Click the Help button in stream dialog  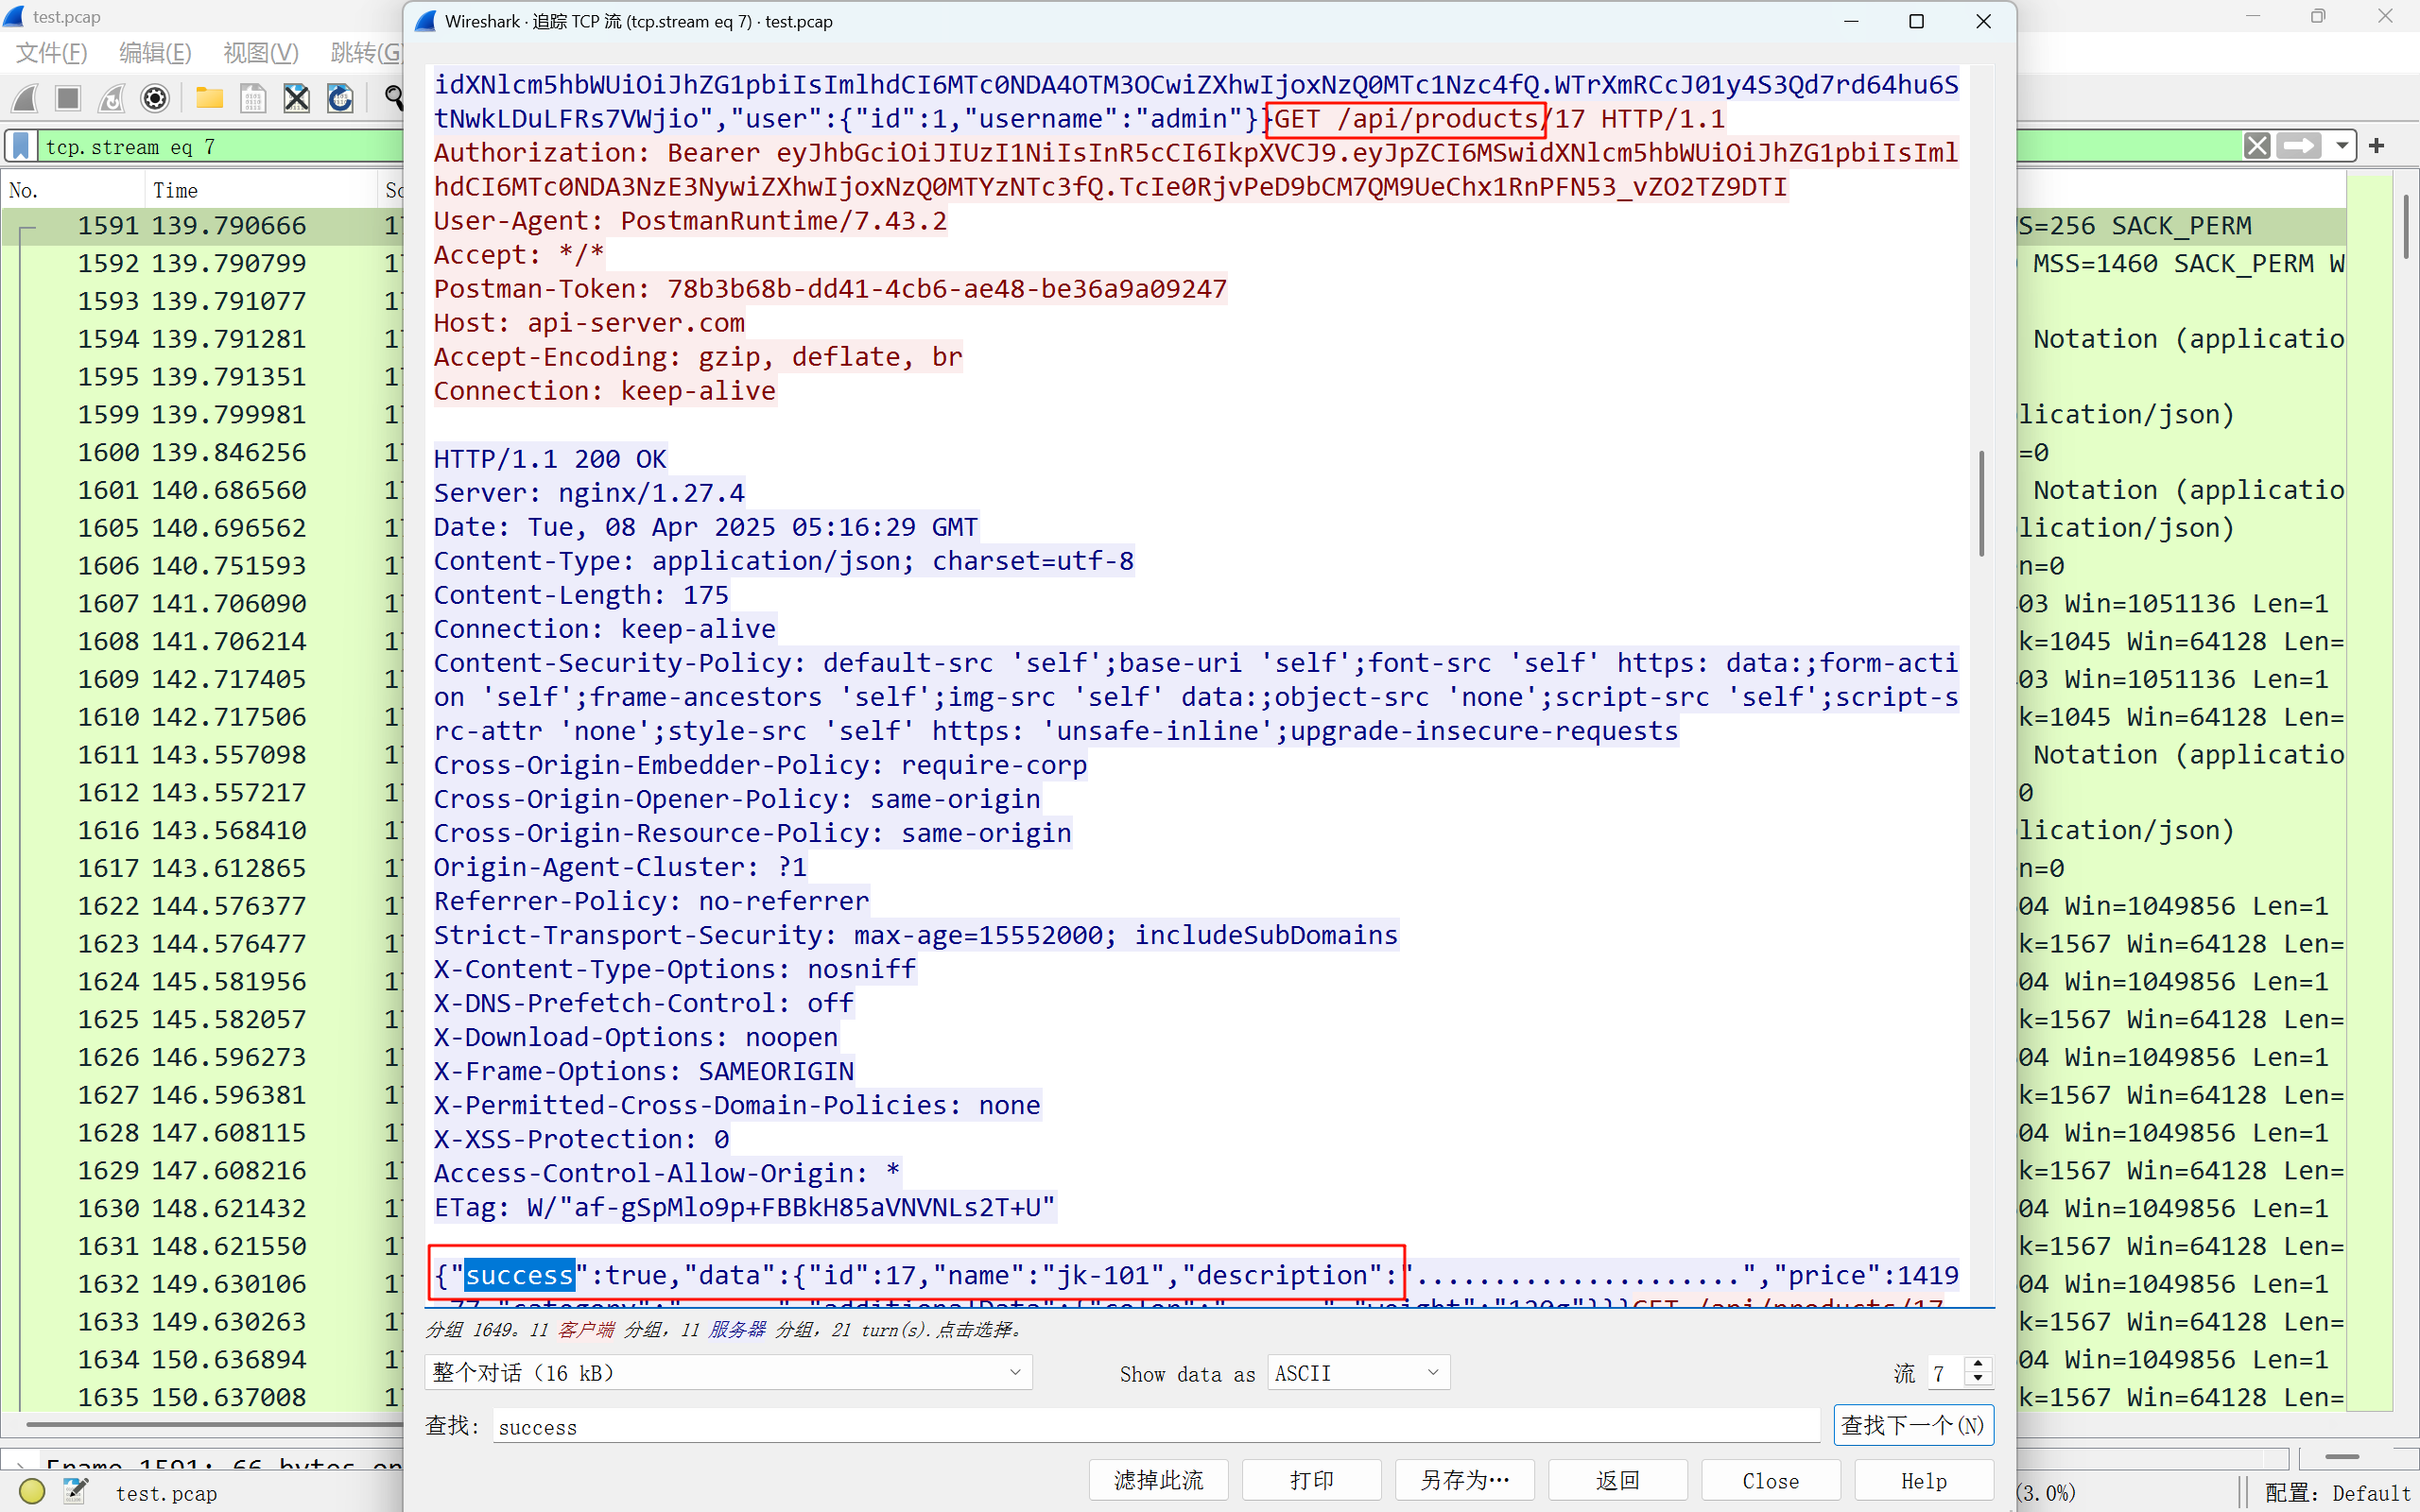pos(1924,1480)
